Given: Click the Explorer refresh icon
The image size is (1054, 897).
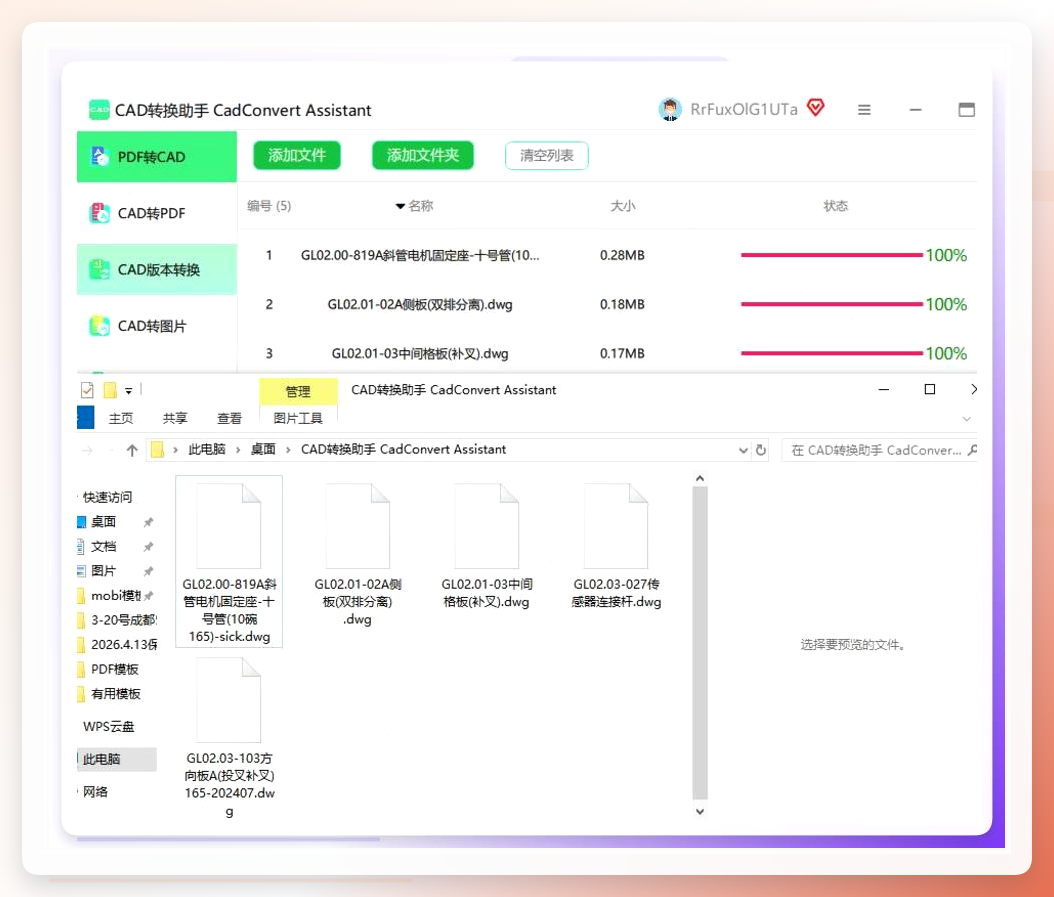Looking at the screenshot, I should click(x=761, y=450).
